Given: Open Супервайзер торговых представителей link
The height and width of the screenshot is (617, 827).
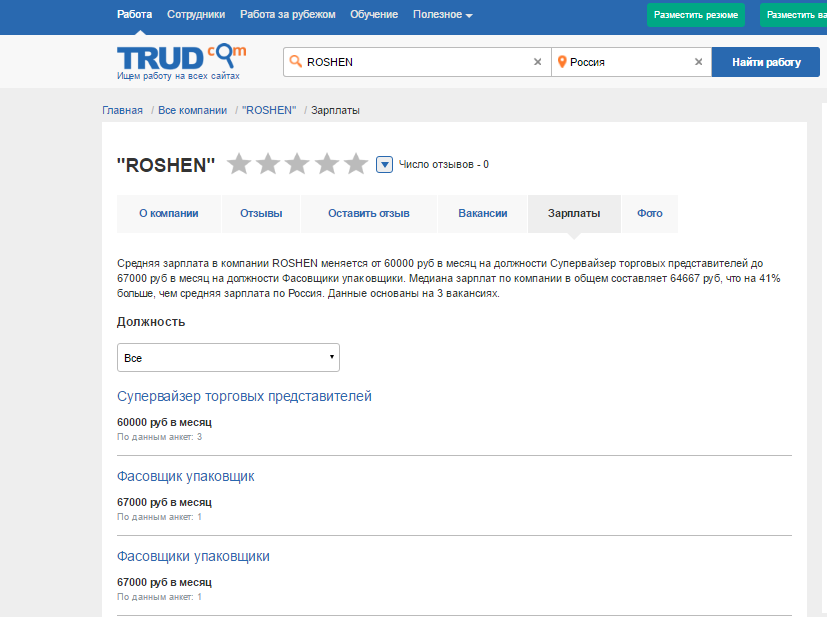Looking at the screenshot, I should coord(244,396).
